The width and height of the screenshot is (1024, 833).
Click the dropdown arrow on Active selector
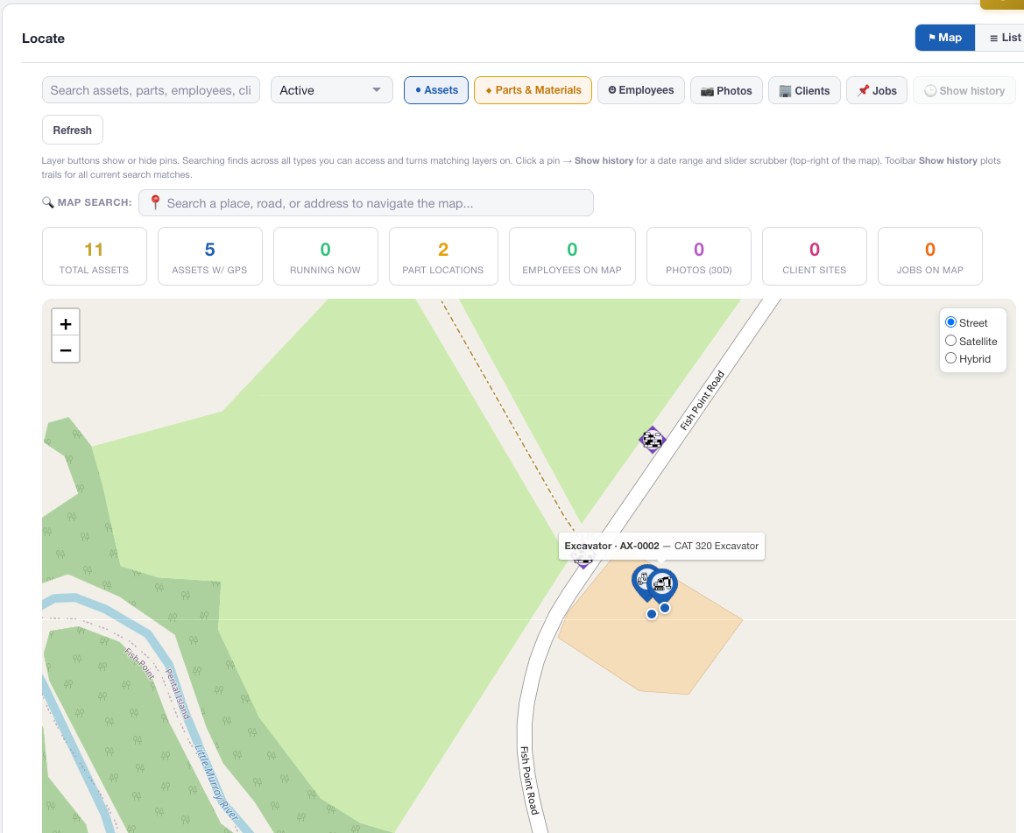376,90
